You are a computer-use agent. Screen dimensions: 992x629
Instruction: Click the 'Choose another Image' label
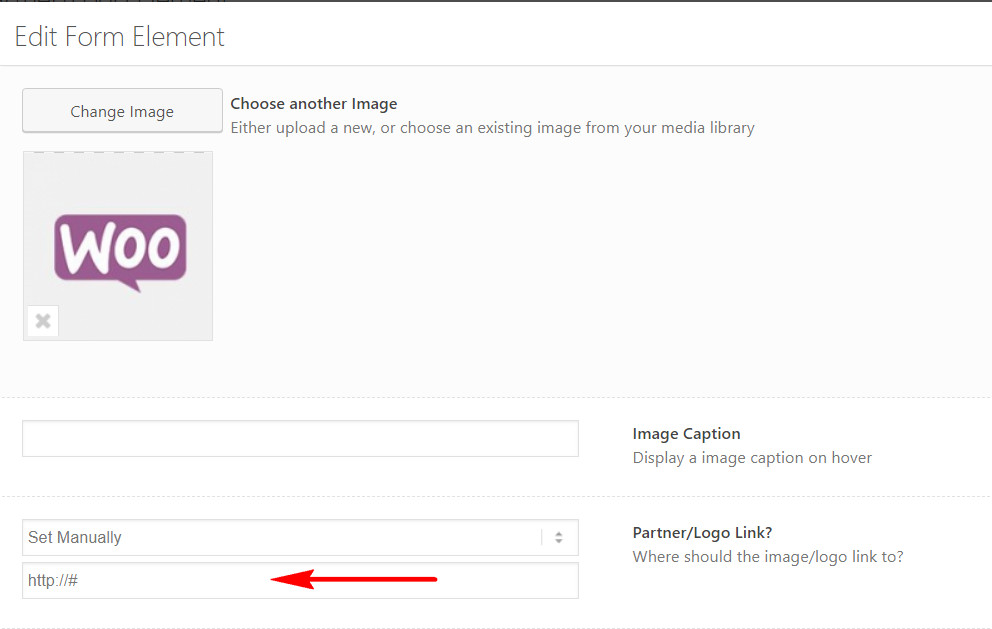314,104
